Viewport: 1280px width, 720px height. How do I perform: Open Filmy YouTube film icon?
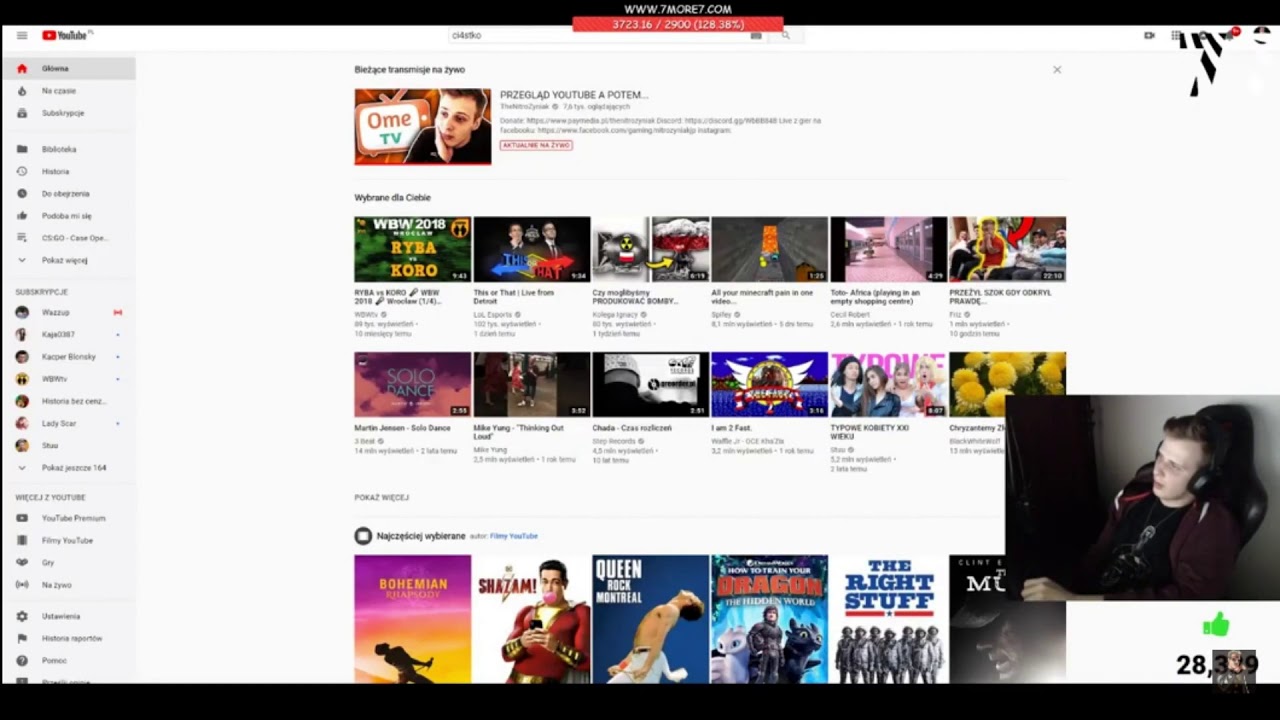click(x=22, y=540)
